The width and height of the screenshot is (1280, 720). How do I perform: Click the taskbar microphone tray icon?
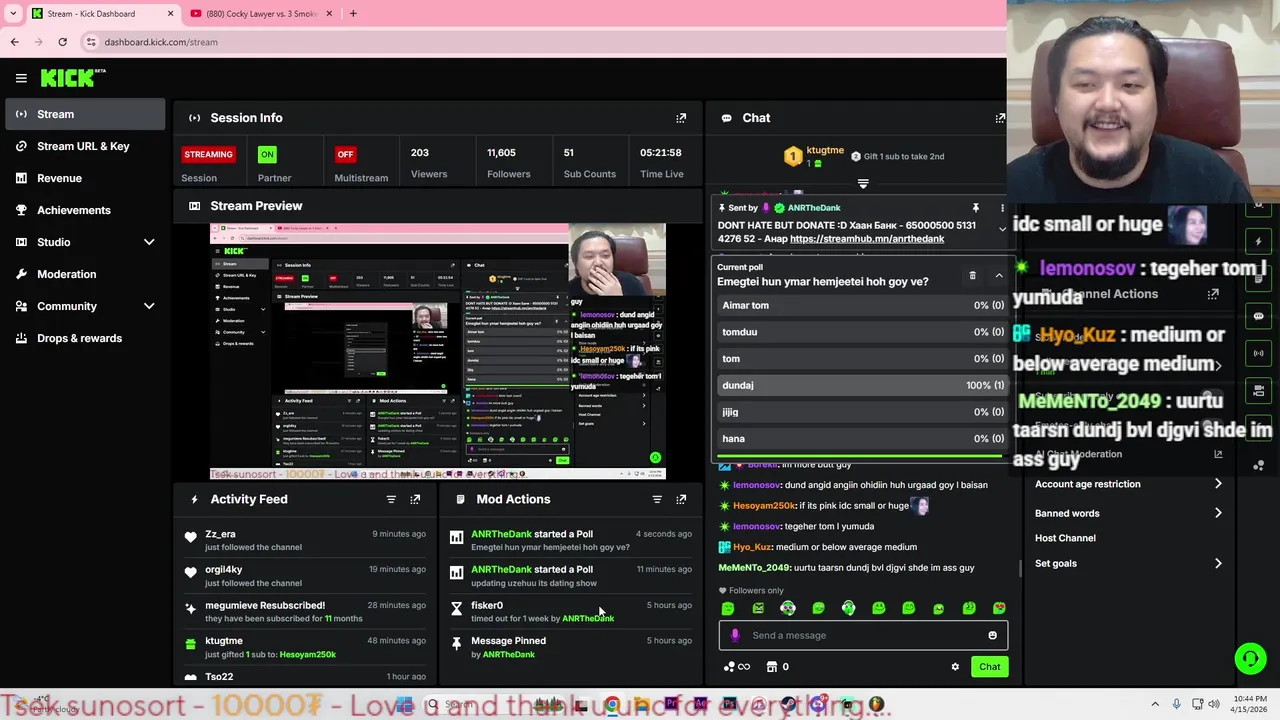click(1176, 705)
